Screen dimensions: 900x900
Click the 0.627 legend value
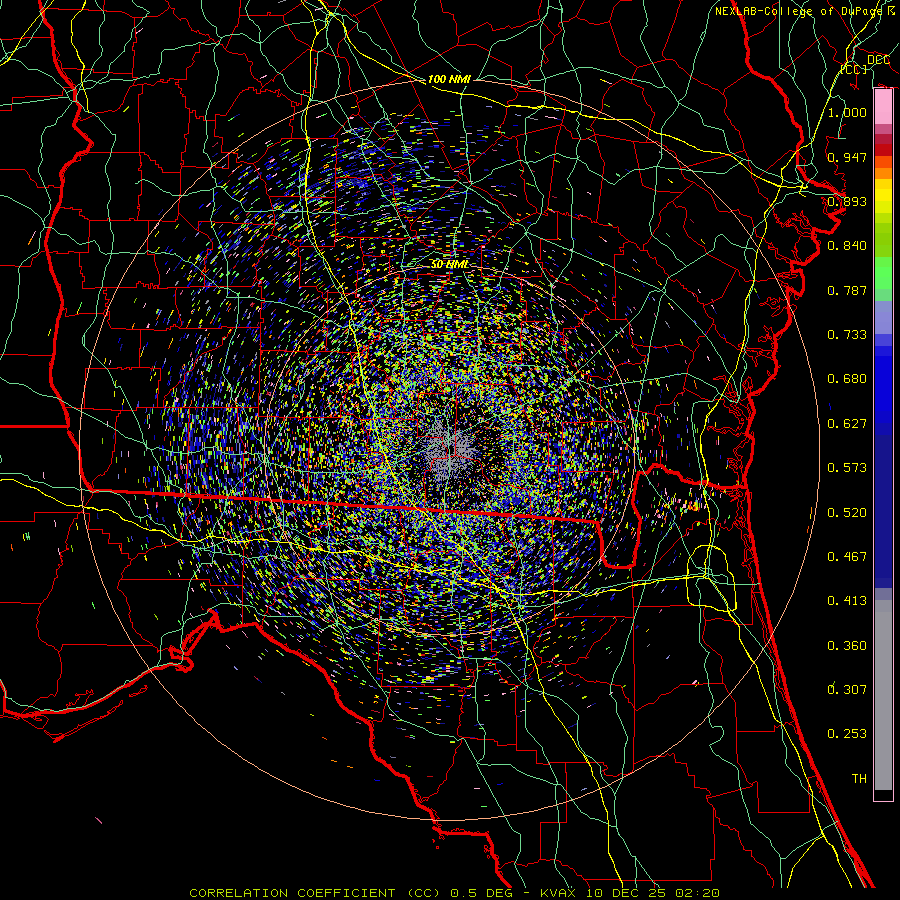847,424
